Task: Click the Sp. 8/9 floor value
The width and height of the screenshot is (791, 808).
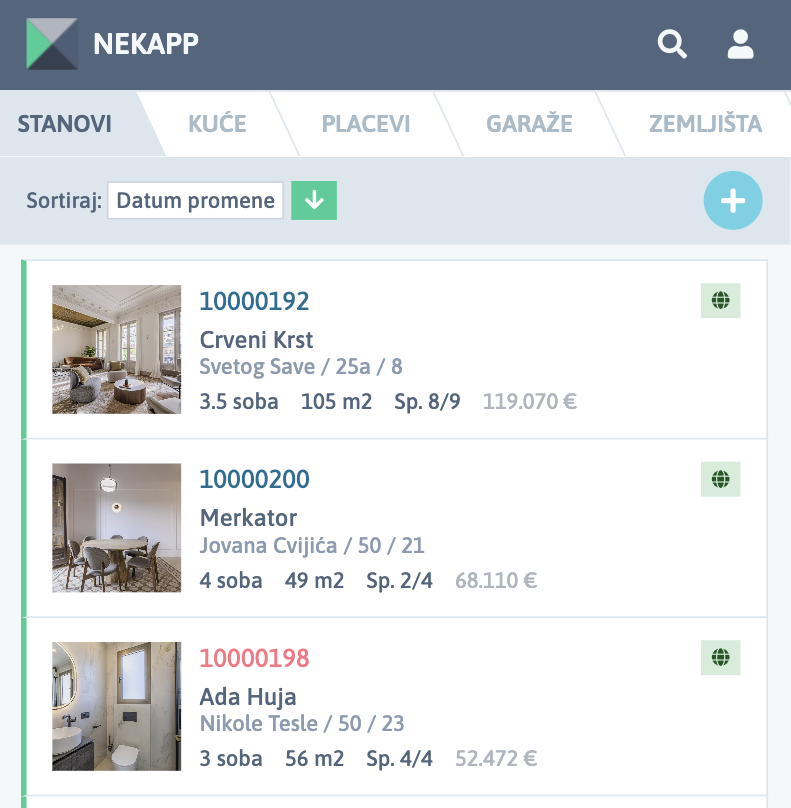Action: point(427,402)
